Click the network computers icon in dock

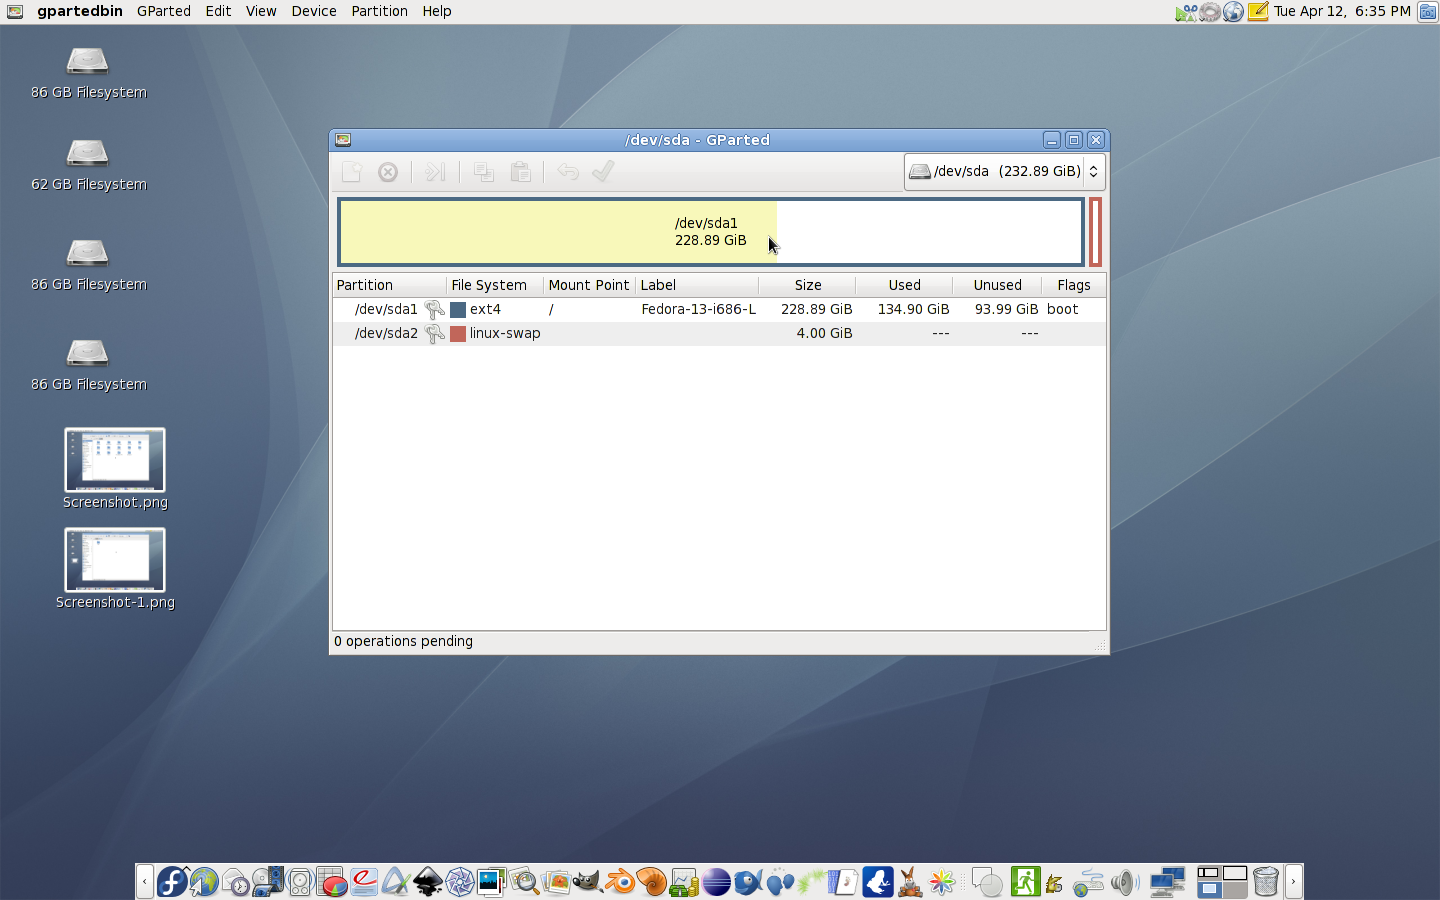[1166, 881]
